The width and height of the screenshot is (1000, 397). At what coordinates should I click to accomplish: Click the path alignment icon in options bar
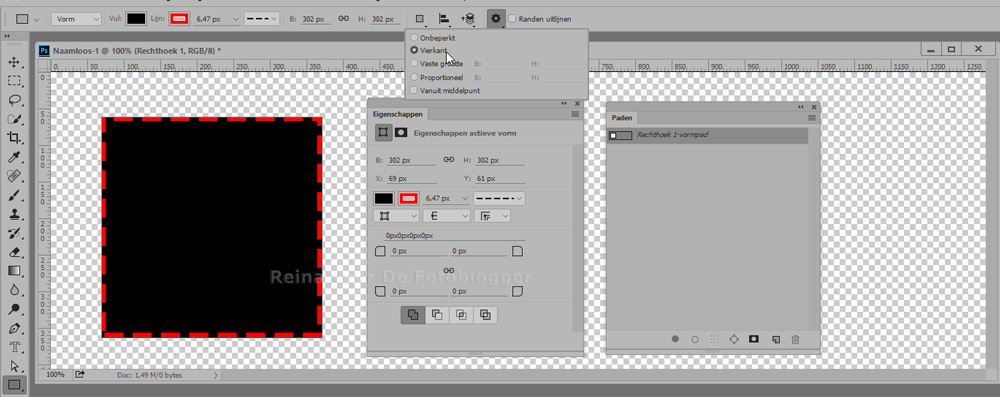(443, 19)
